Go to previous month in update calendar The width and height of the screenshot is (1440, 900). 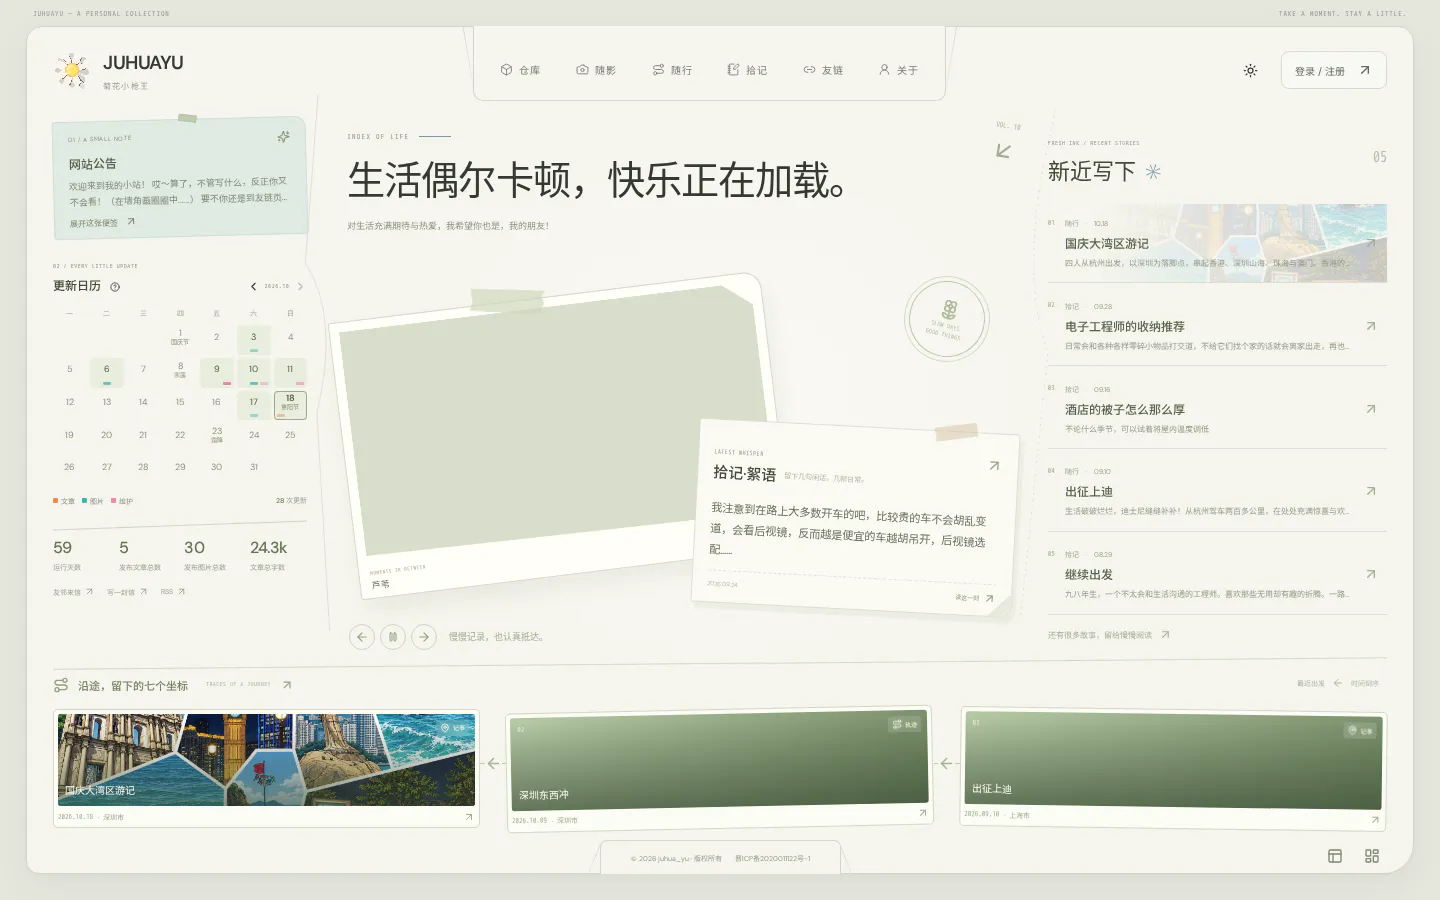click(253, 287)
